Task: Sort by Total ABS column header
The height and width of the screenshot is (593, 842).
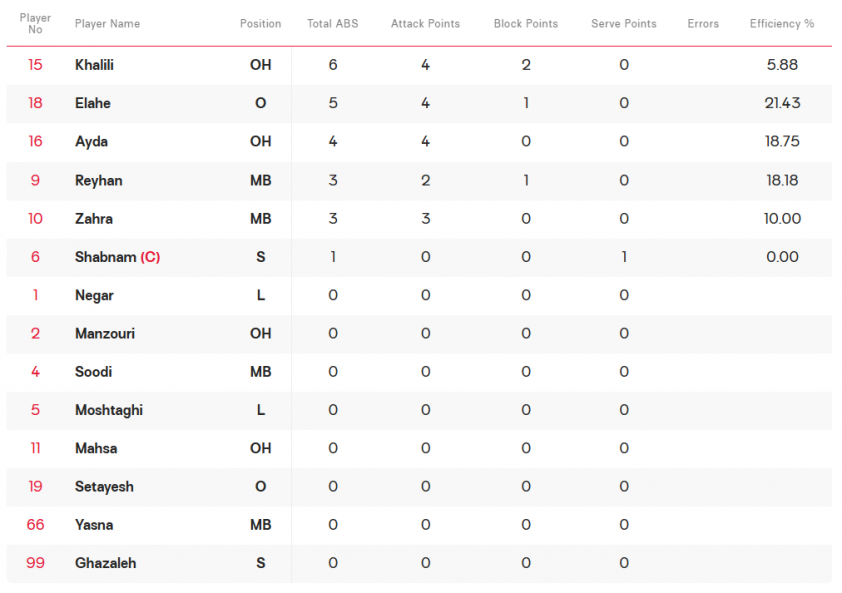Action: (332, 24)
